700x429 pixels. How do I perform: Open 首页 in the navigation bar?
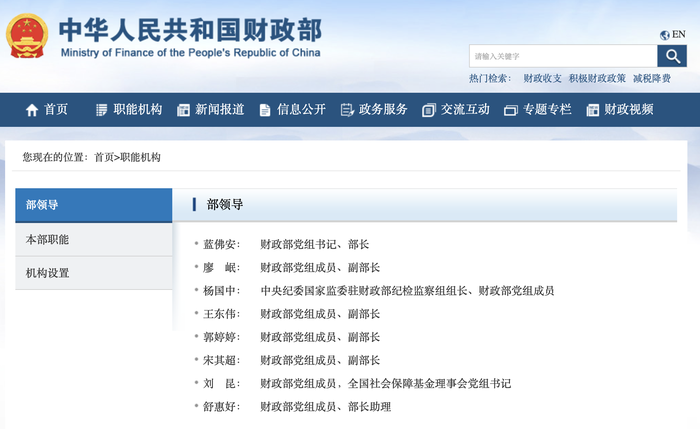pos(56,109)
